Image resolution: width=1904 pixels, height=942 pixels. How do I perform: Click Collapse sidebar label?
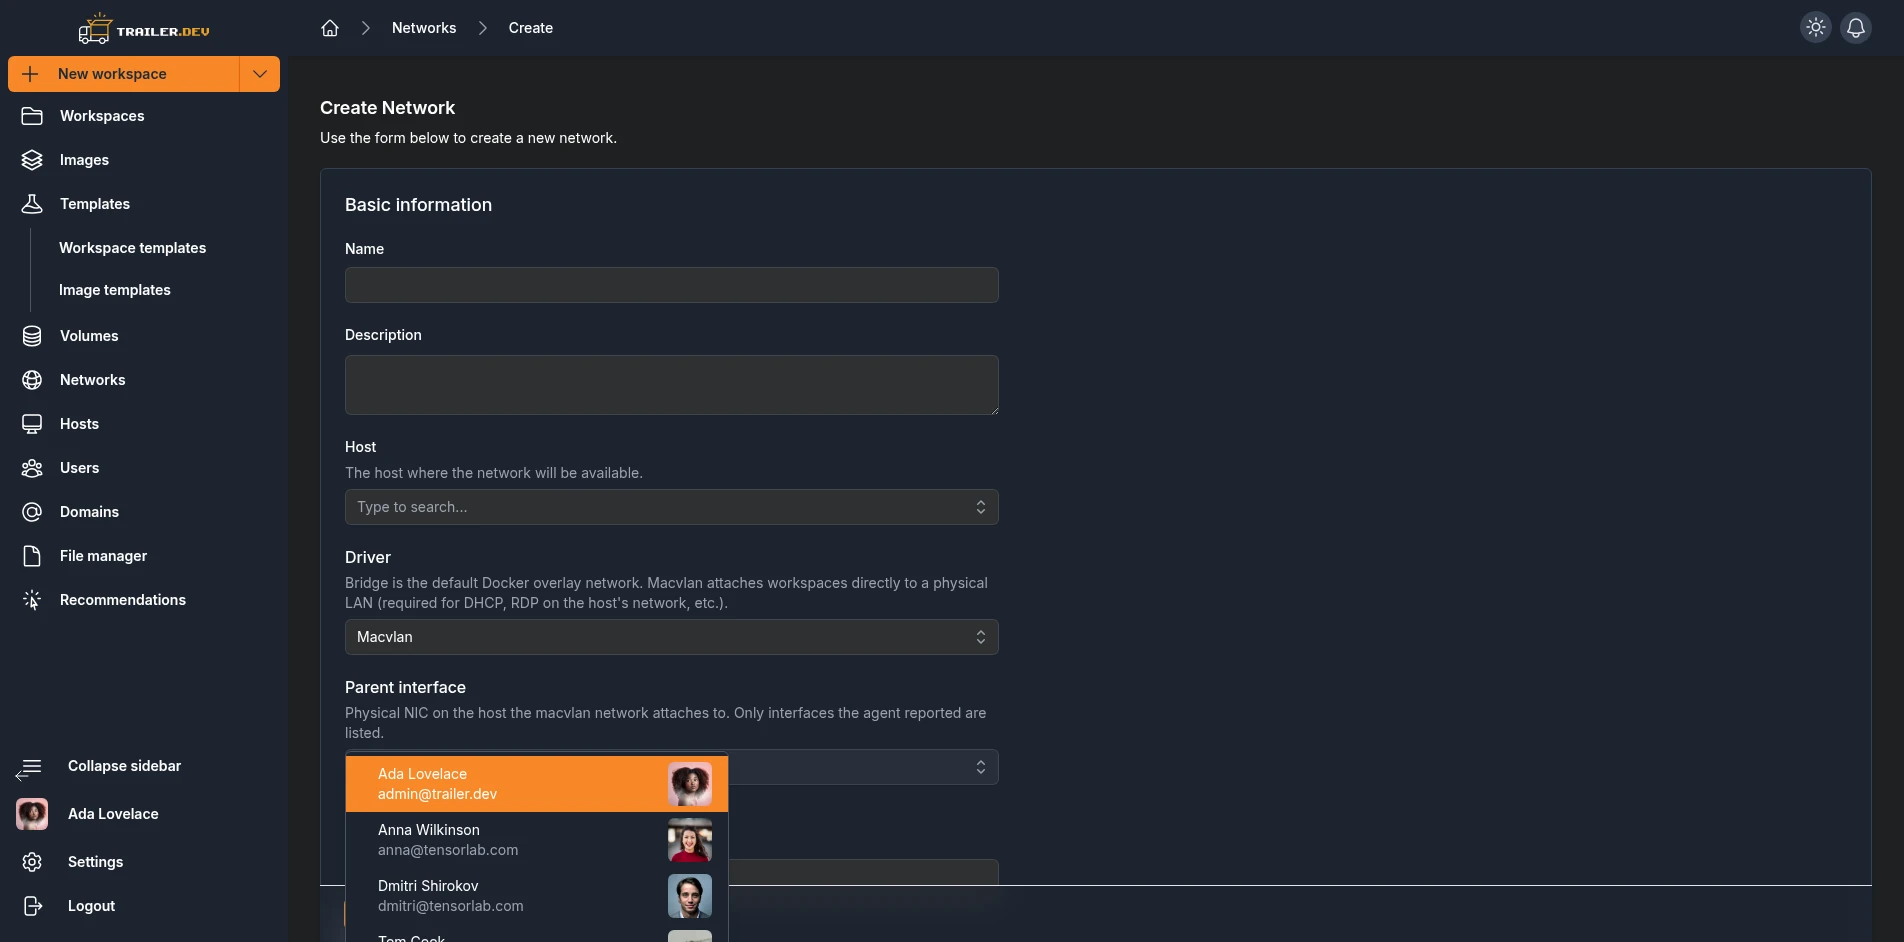tap(124, 766)
